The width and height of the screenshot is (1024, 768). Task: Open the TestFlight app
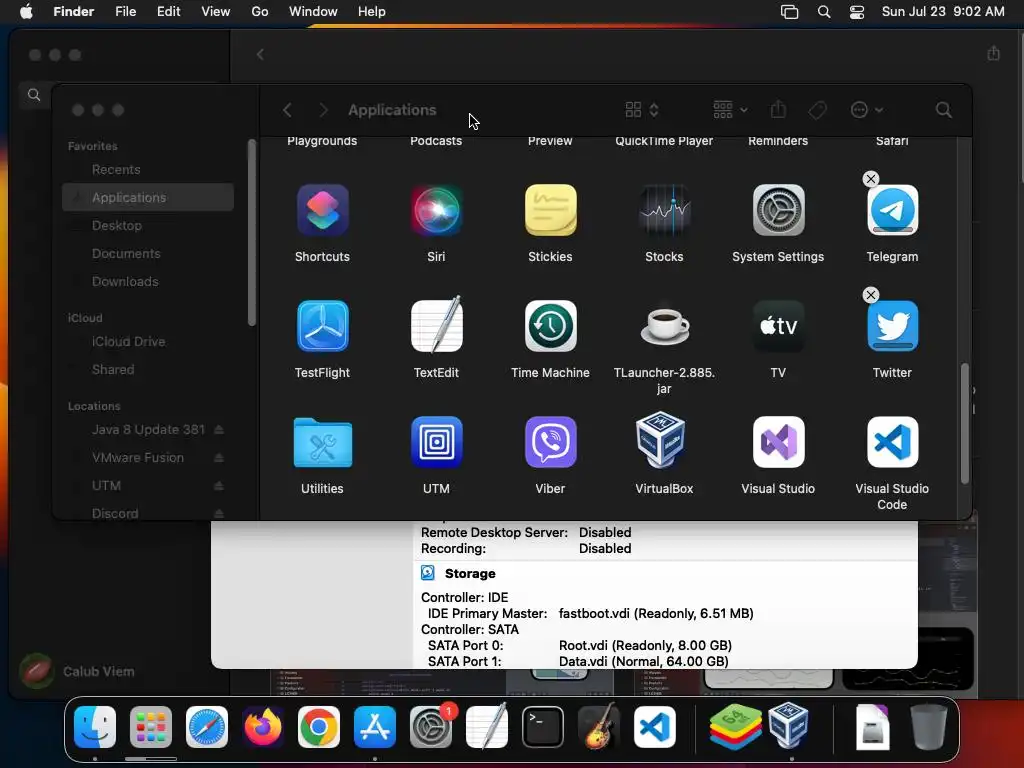(322, 326)
